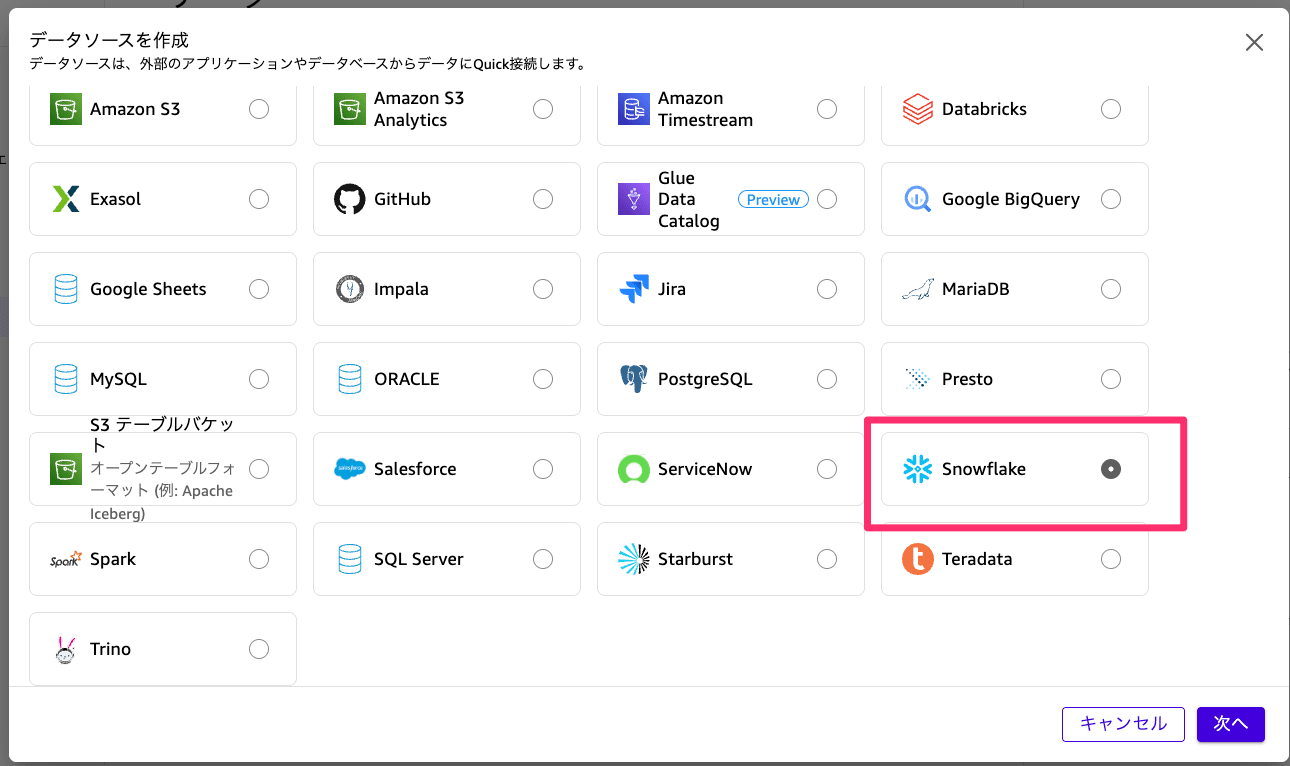Select the MySQL radio button
This screenshot has width=1290, height=766.
point(259,379)
